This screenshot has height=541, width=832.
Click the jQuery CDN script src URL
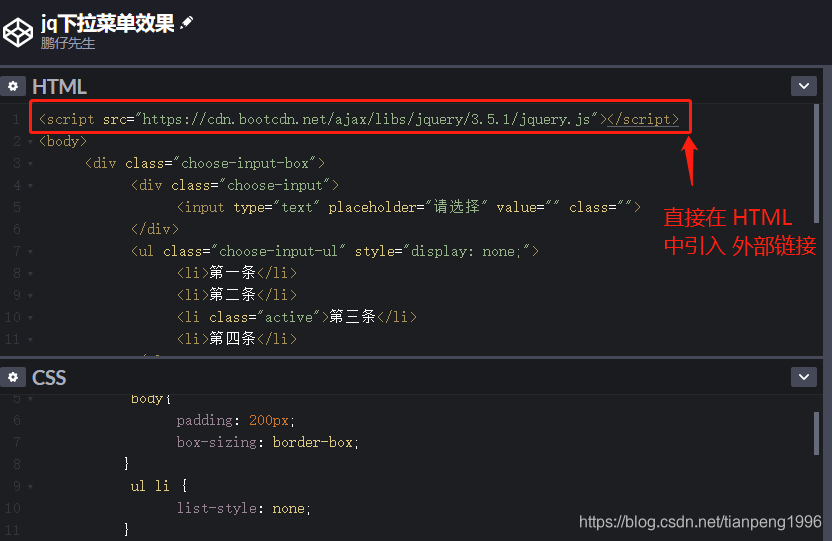(366, 119)
